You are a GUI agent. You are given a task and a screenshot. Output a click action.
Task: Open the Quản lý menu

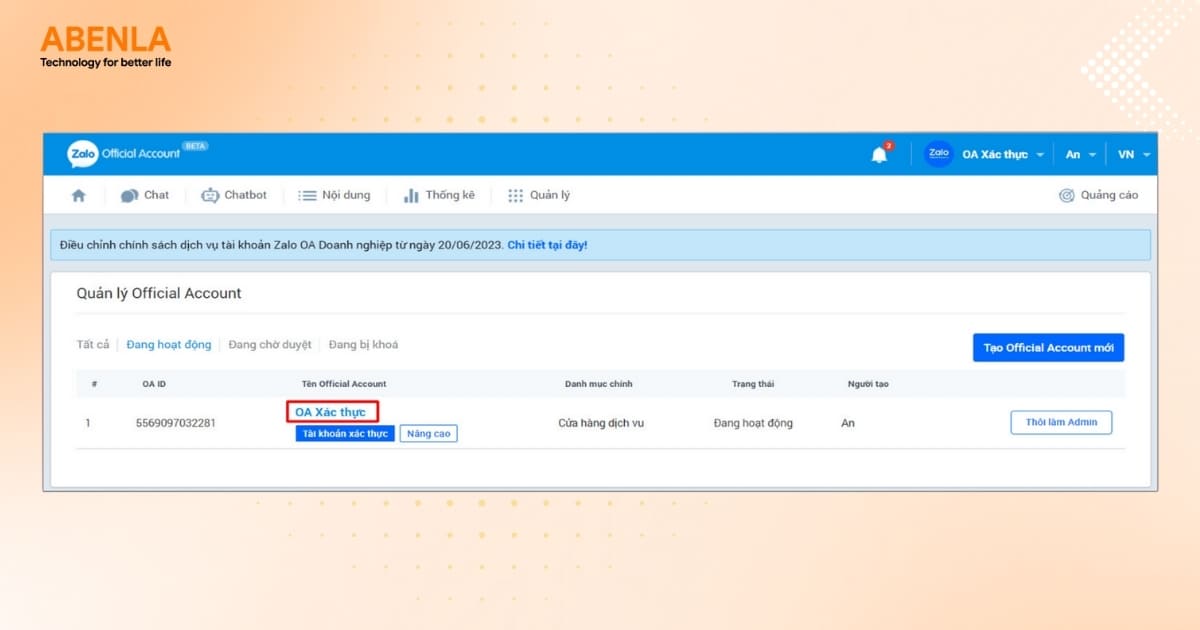[x=539, y=195]
